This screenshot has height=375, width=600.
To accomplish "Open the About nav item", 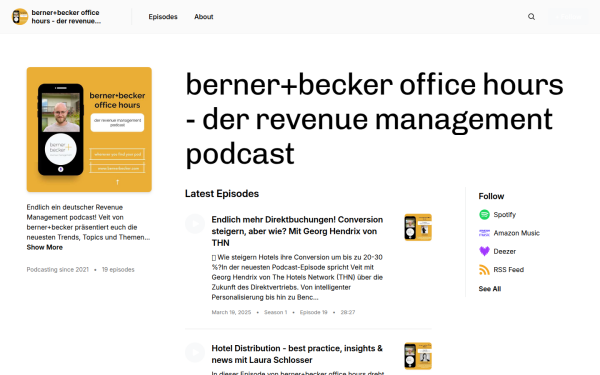I will click(x=204, y=17).
